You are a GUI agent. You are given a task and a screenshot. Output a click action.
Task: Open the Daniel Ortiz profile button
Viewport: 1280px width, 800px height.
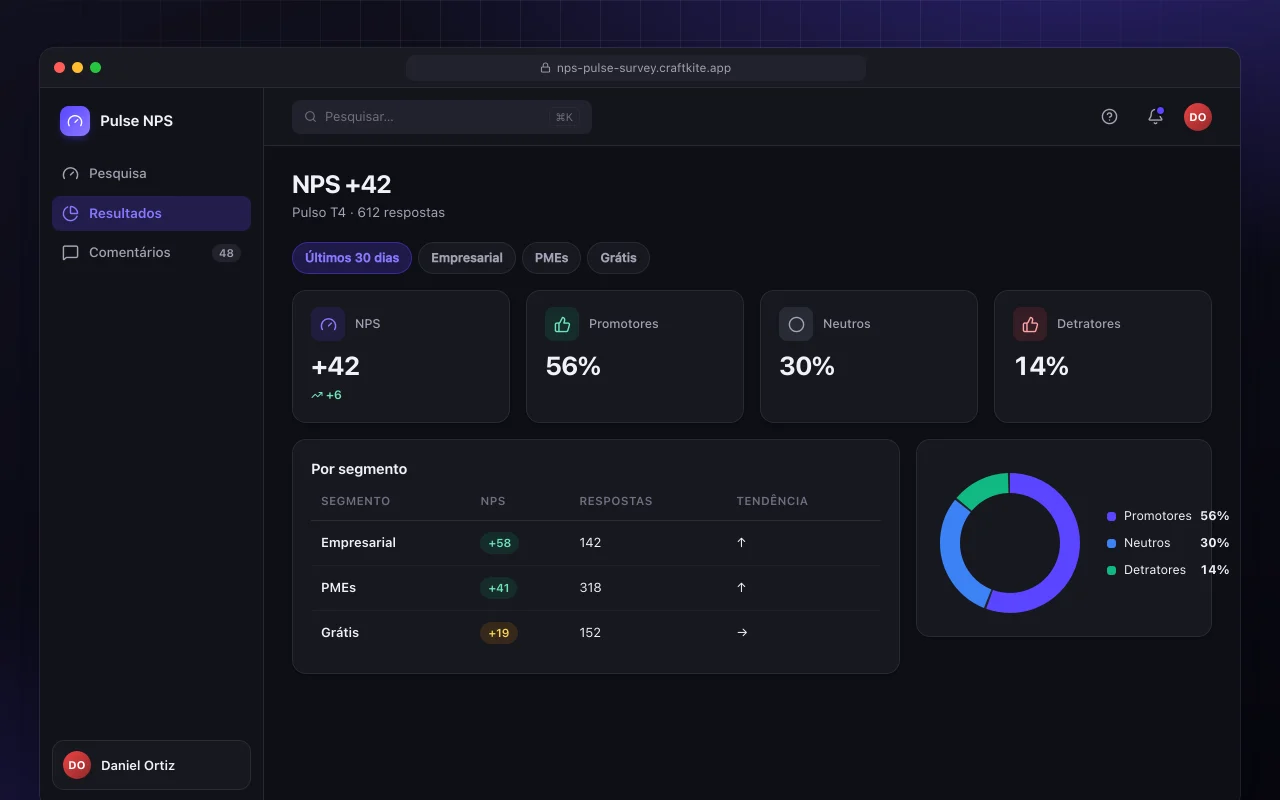[x=151, y=765]
